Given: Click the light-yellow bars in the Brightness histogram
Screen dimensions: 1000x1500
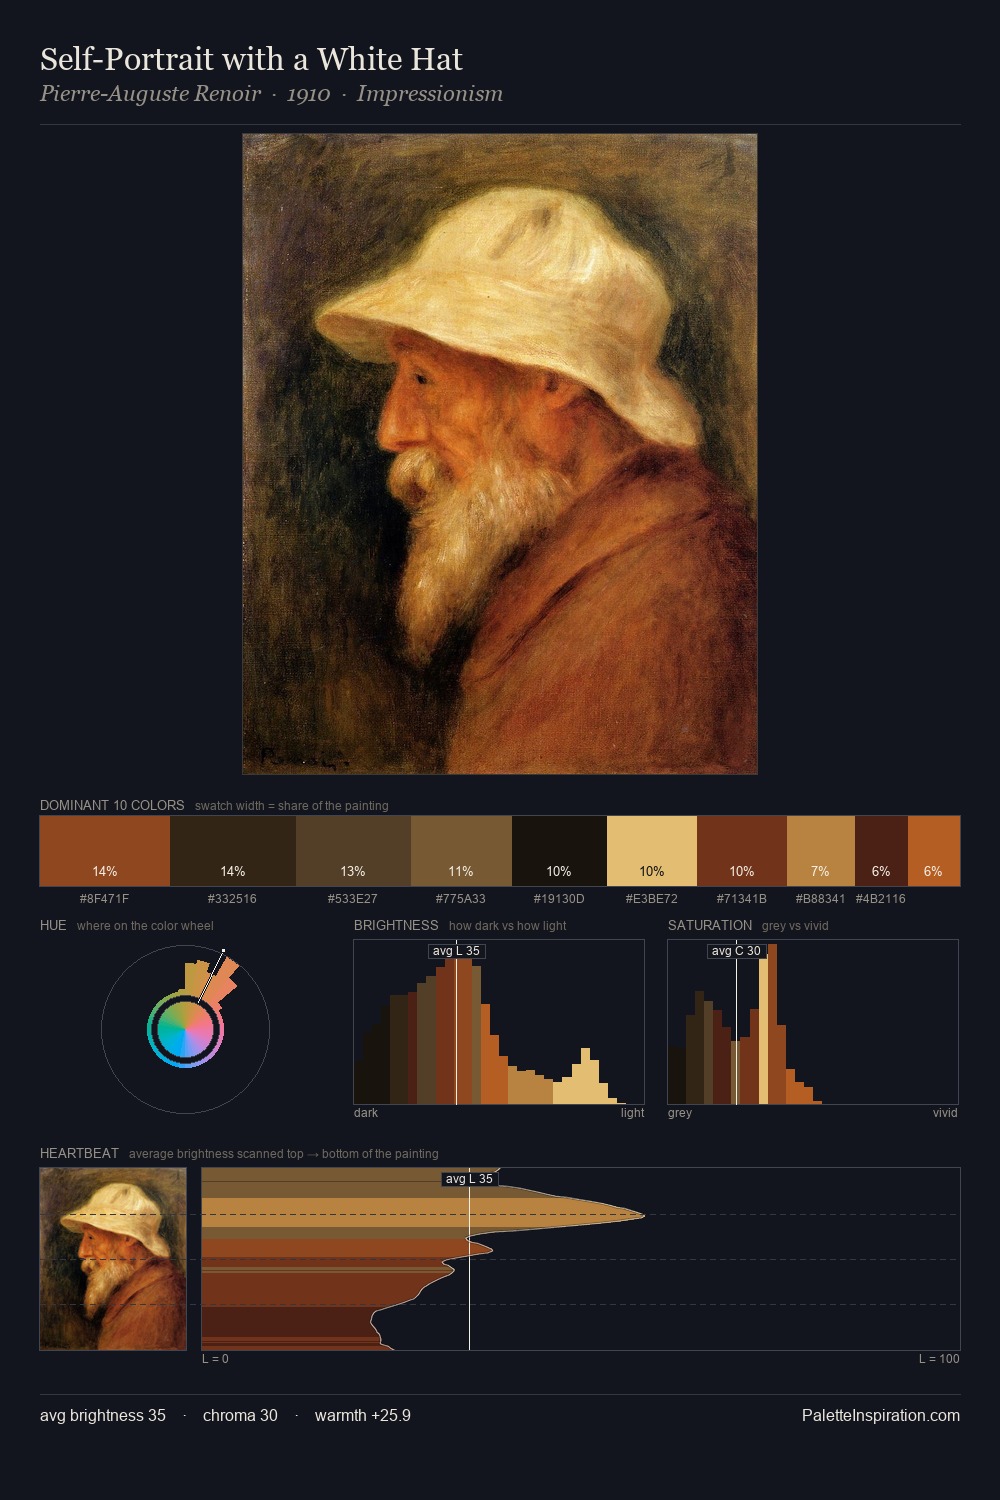Looking at the screenshot, I should pos(583,1078).
